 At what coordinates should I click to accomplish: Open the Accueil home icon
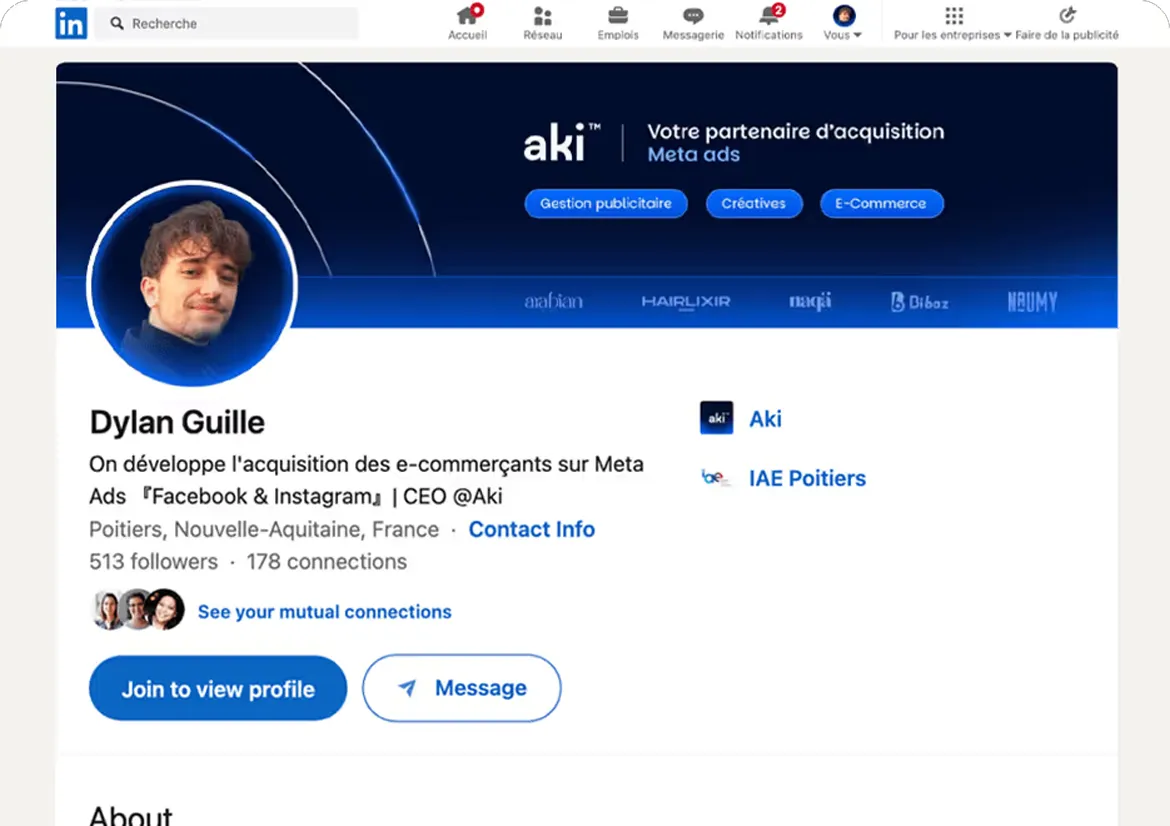coord(468,15)
